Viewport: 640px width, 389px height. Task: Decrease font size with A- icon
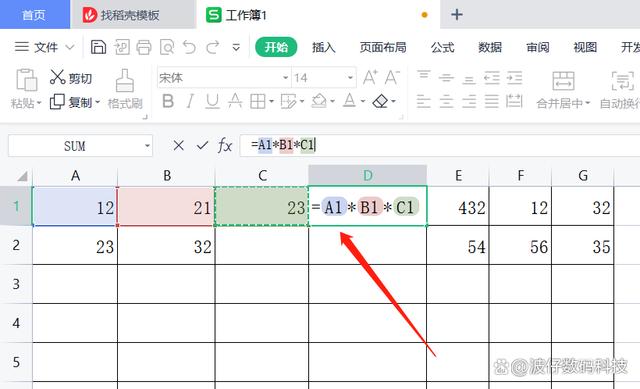392,78
